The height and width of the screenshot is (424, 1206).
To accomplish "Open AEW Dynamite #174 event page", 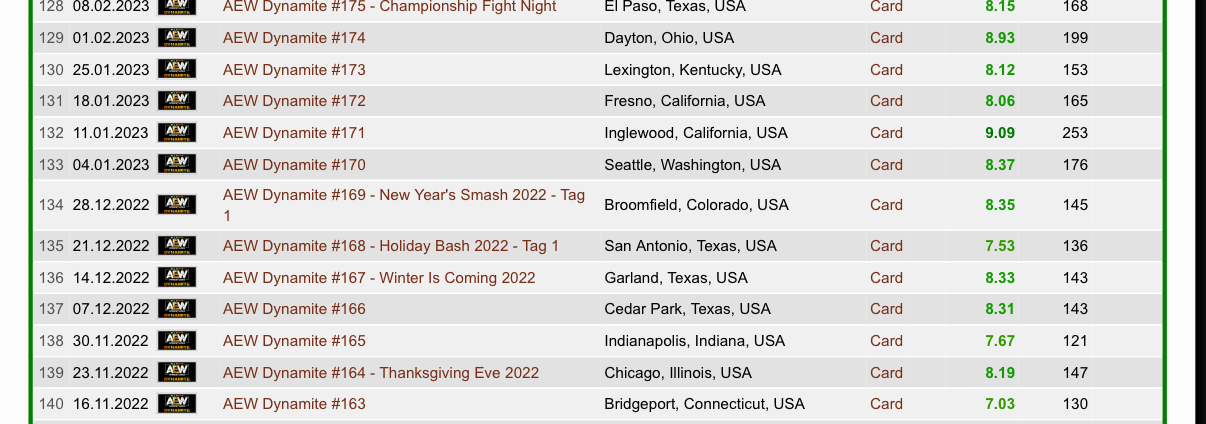I will (294, 38).
